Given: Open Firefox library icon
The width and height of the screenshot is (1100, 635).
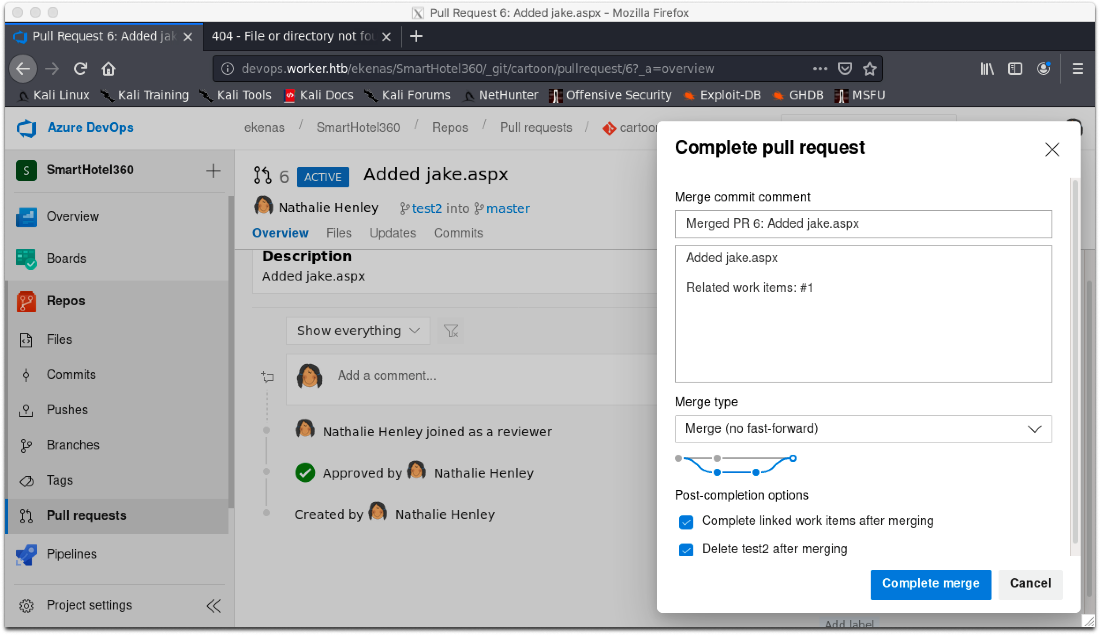Looking at the screenshot, I should 987,69.
